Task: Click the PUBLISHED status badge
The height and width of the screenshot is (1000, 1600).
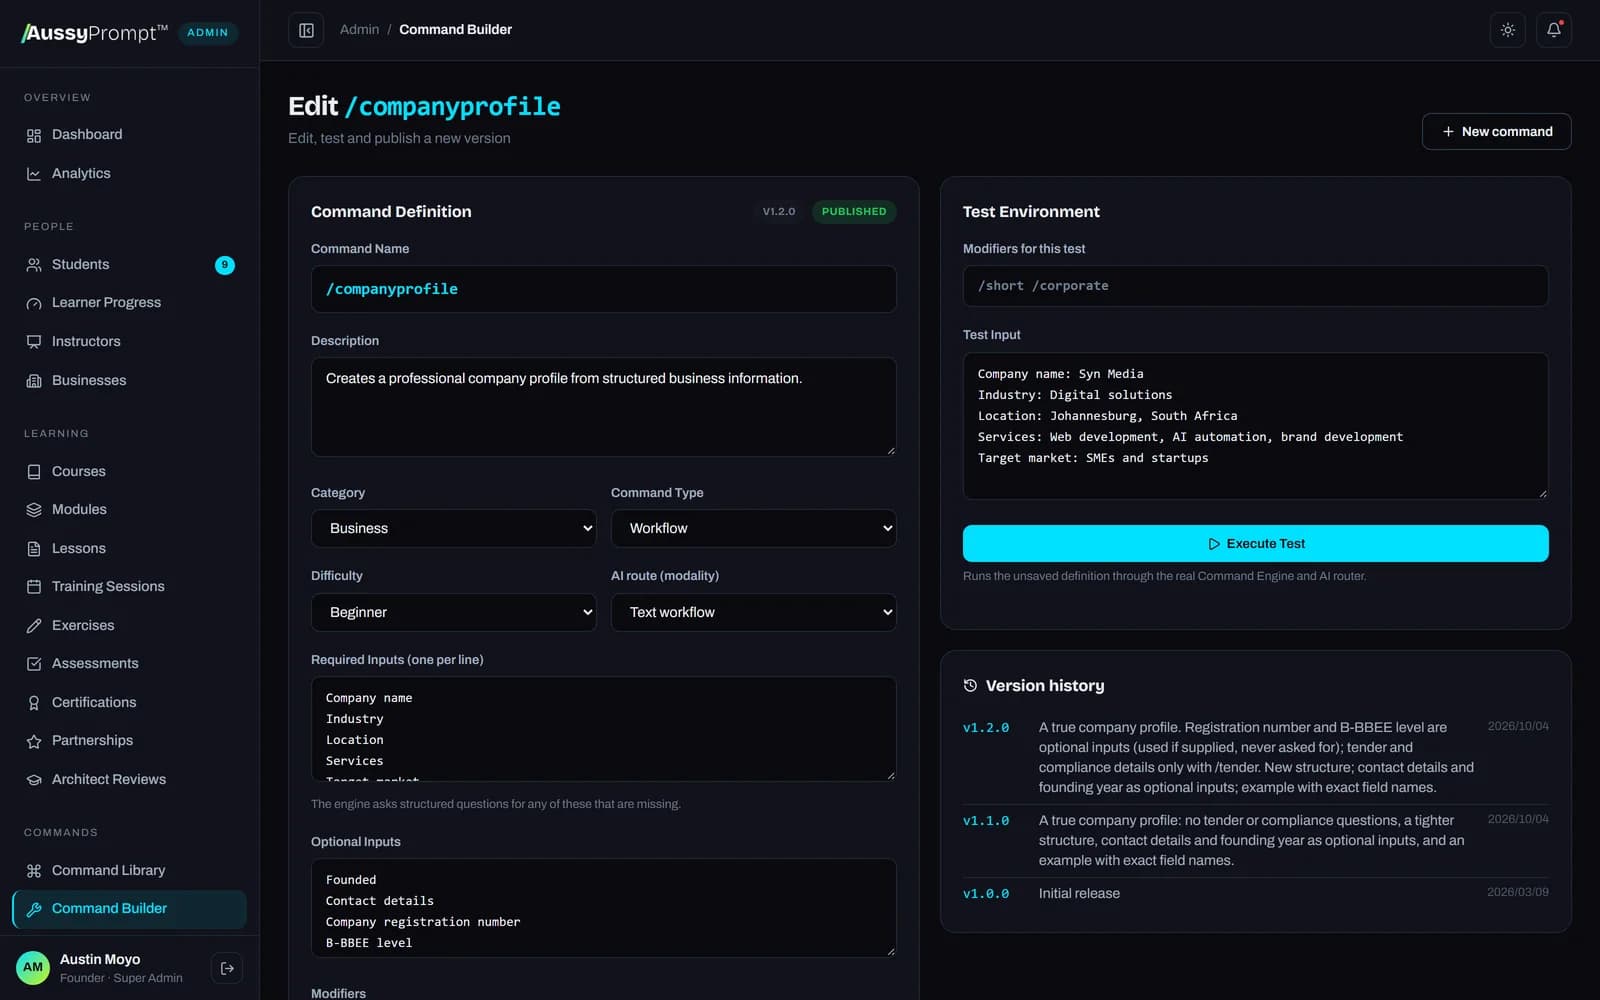Action: click(854, 212)
